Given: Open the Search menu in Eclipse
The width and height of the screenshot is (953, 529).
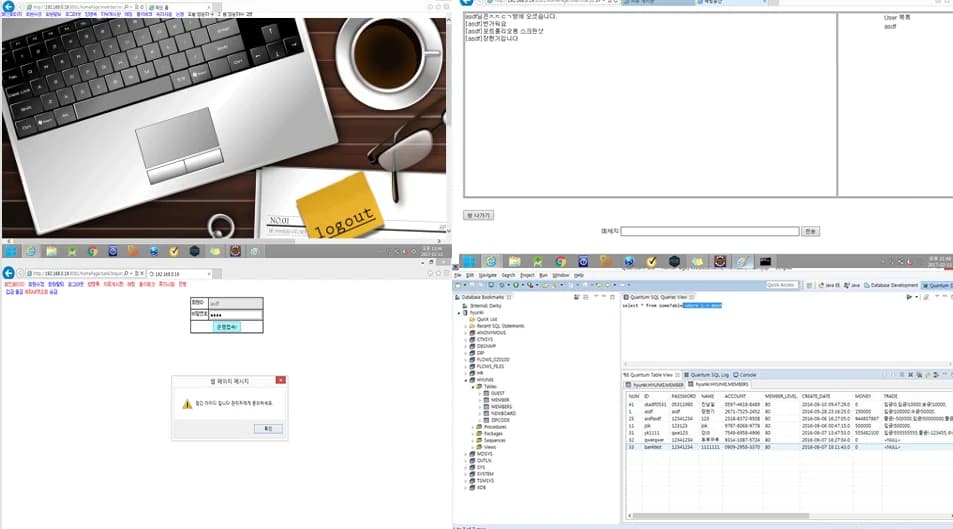Looking at the screenshot, I should click(x=509, y=275).
